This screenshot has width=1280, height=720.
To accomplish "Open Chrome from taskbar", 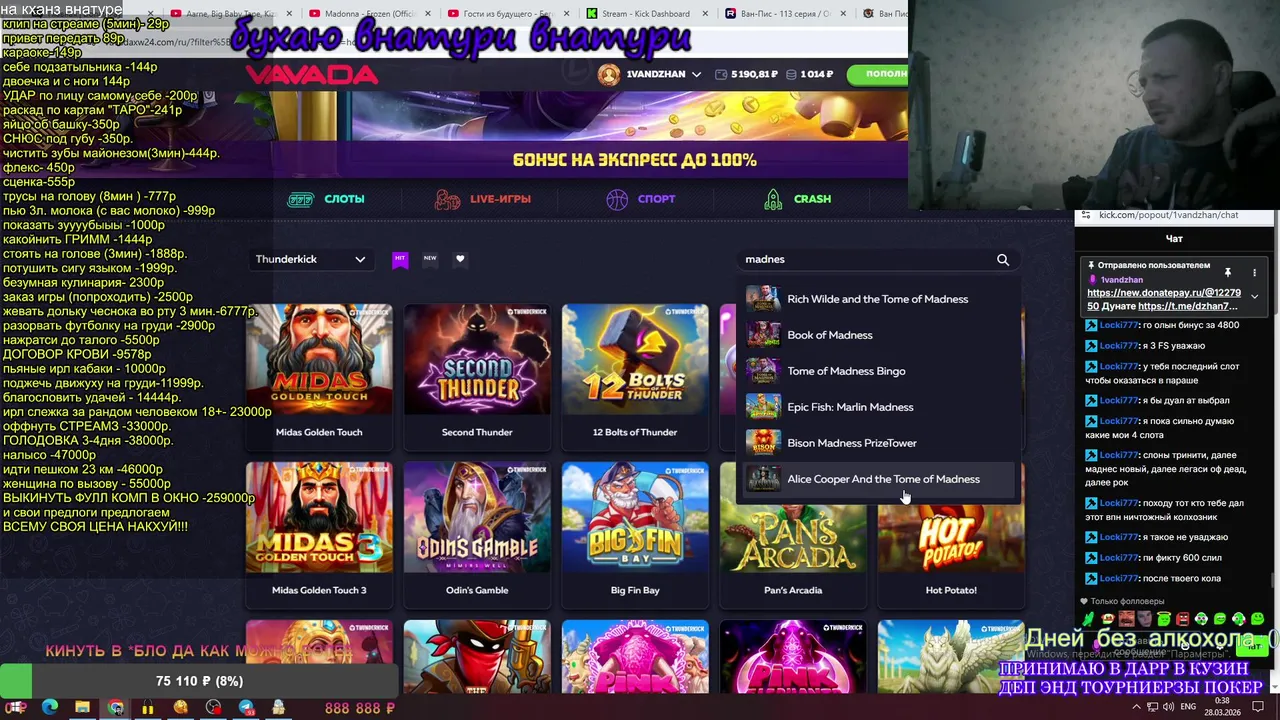I will 115,707.
